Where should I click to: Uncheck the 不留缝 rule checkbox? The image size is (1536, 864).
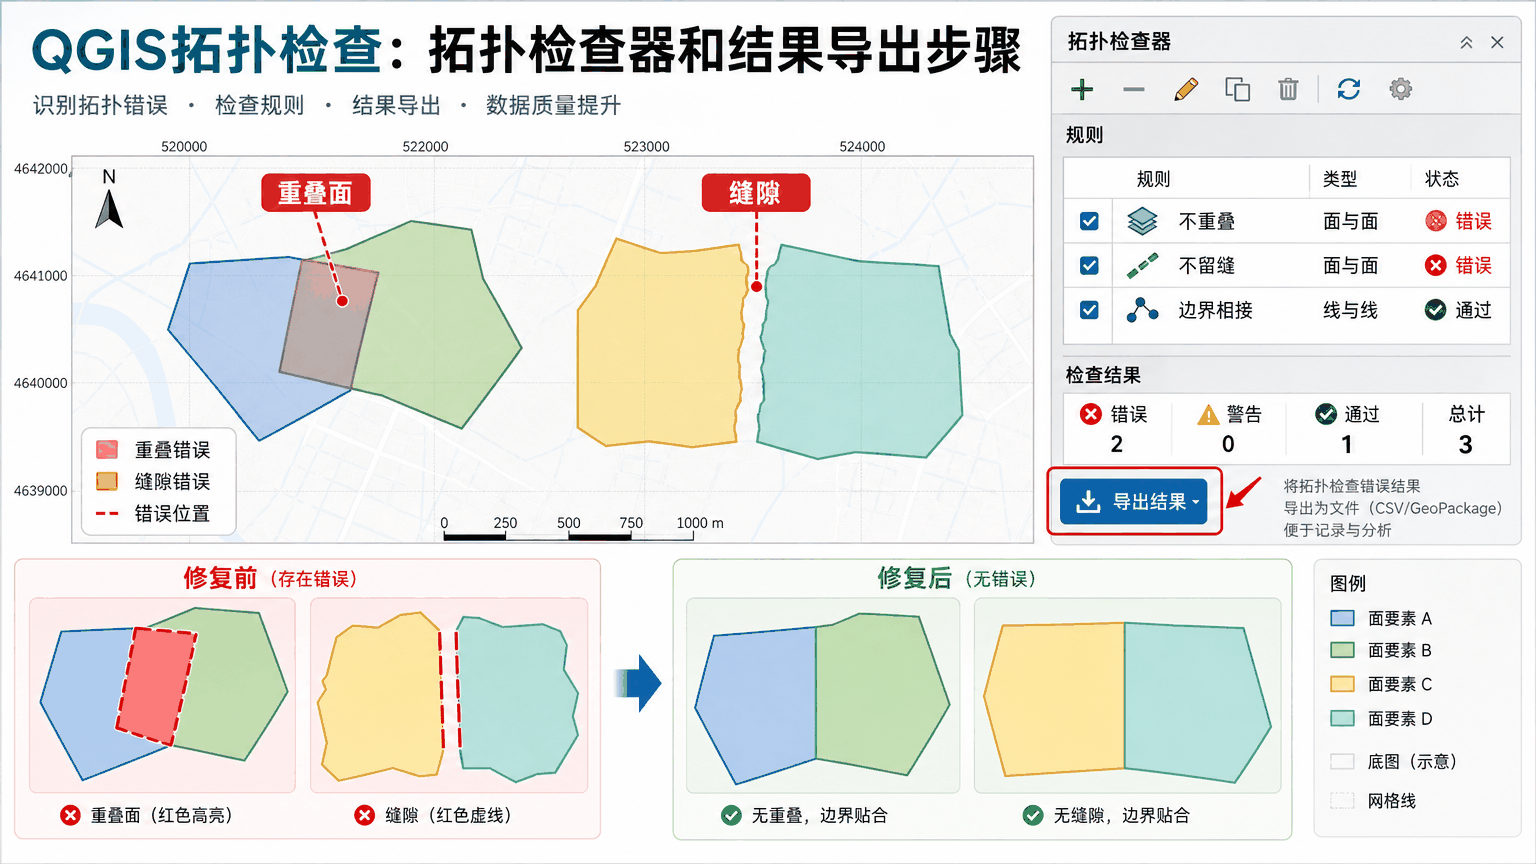pyautogui.click(x=1089, y=265)
